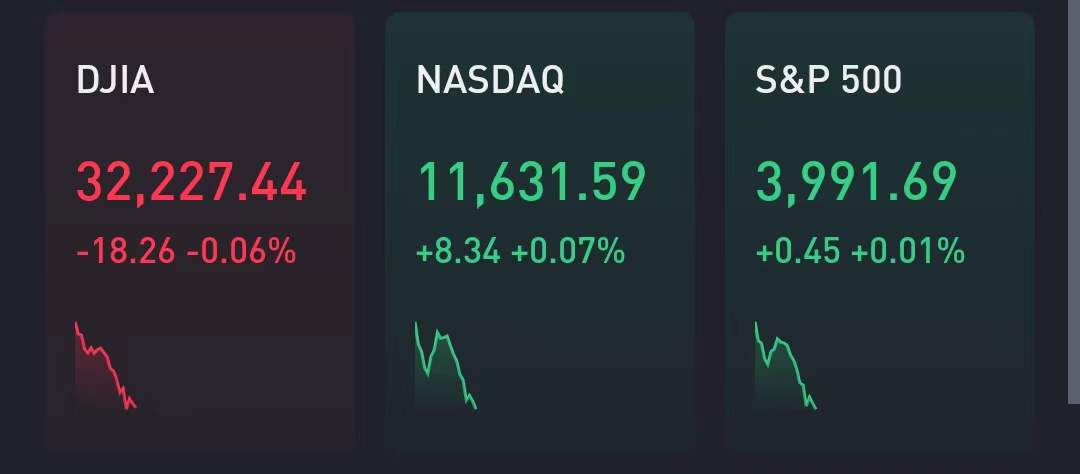Viewport: 1080px width, 474px height.
Task: Click the S&P 500 percent change +0.01%
Action: coord(908,251)
